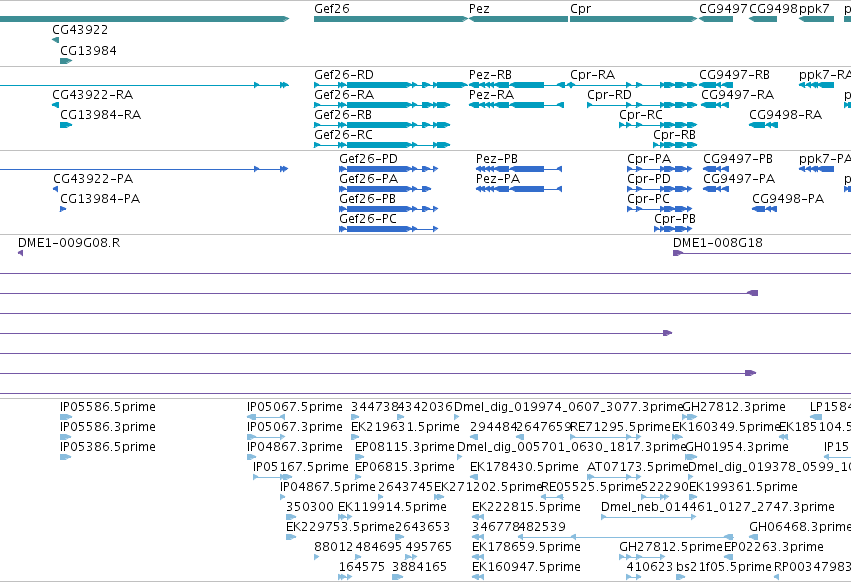
Task: Click the CG9497-RB transcript
Action: pyautogui.click(x=716, y=85)
